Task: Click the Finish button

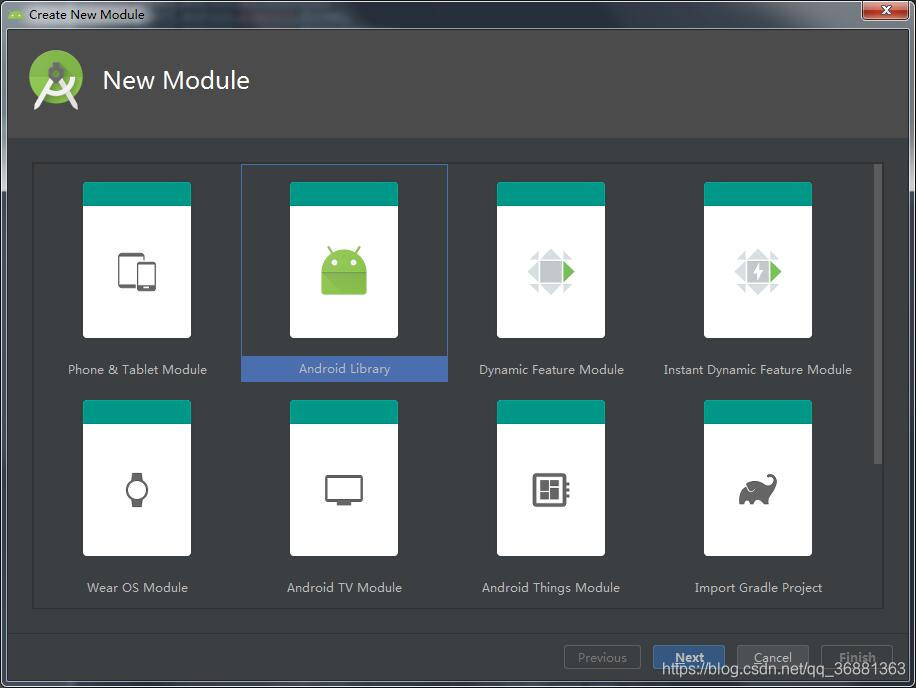Action: (x=856, y=657)
